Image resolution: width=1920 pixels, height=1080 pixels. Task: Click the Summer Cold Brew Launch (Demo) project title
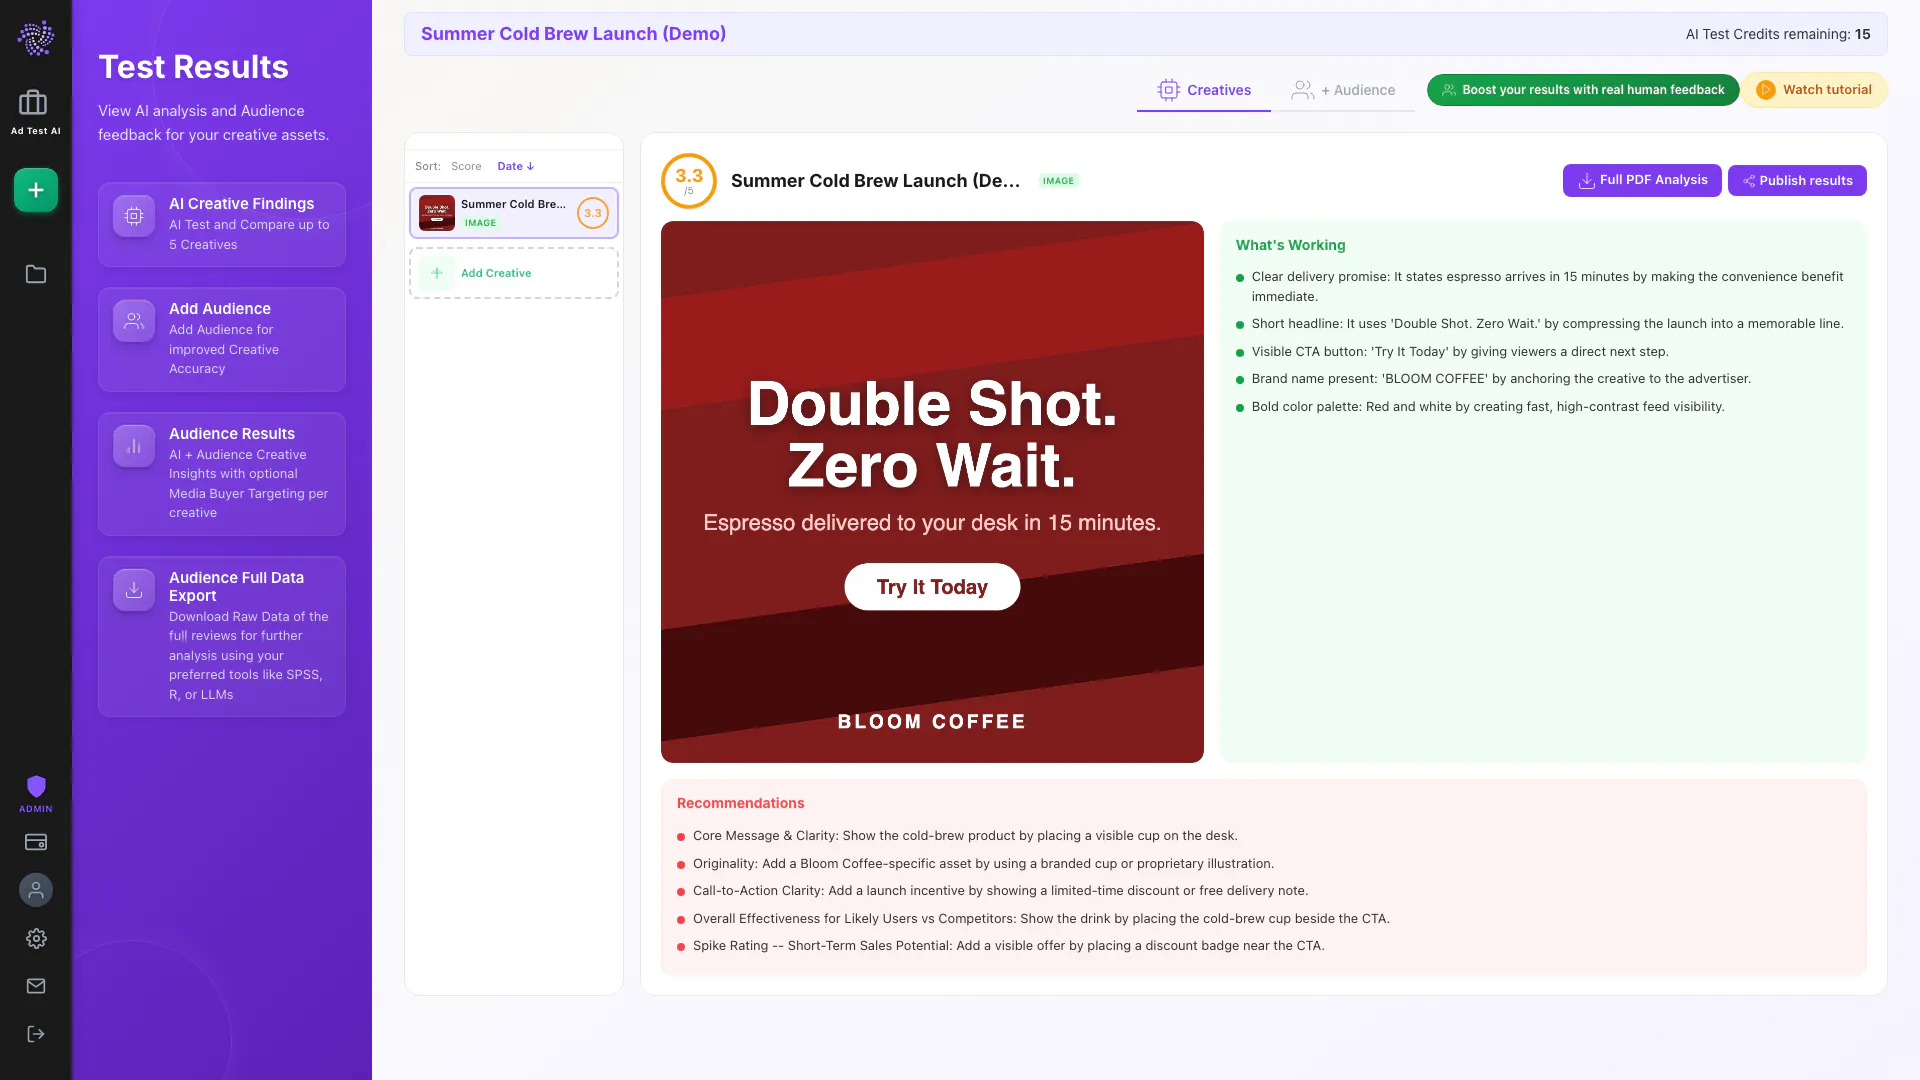tap(573, 34)
